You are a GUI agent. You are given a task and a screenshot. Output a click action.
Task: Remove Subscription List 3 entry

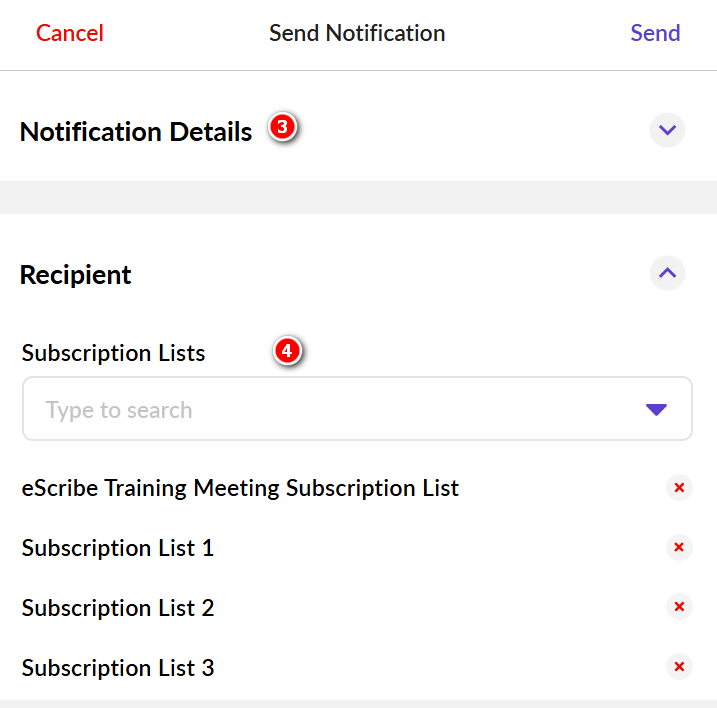tap(679, 667)
